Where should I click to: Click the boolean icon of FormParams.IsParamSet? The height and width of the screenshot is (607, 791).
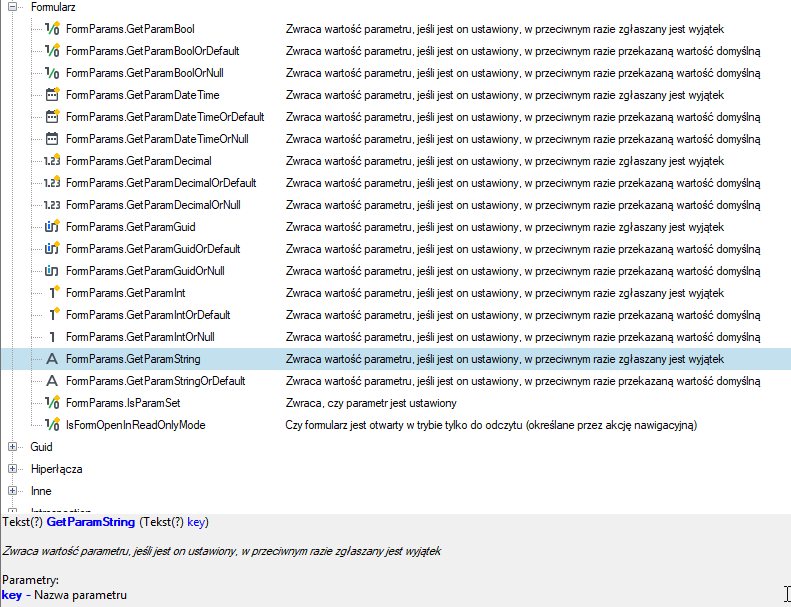[52, 403]
